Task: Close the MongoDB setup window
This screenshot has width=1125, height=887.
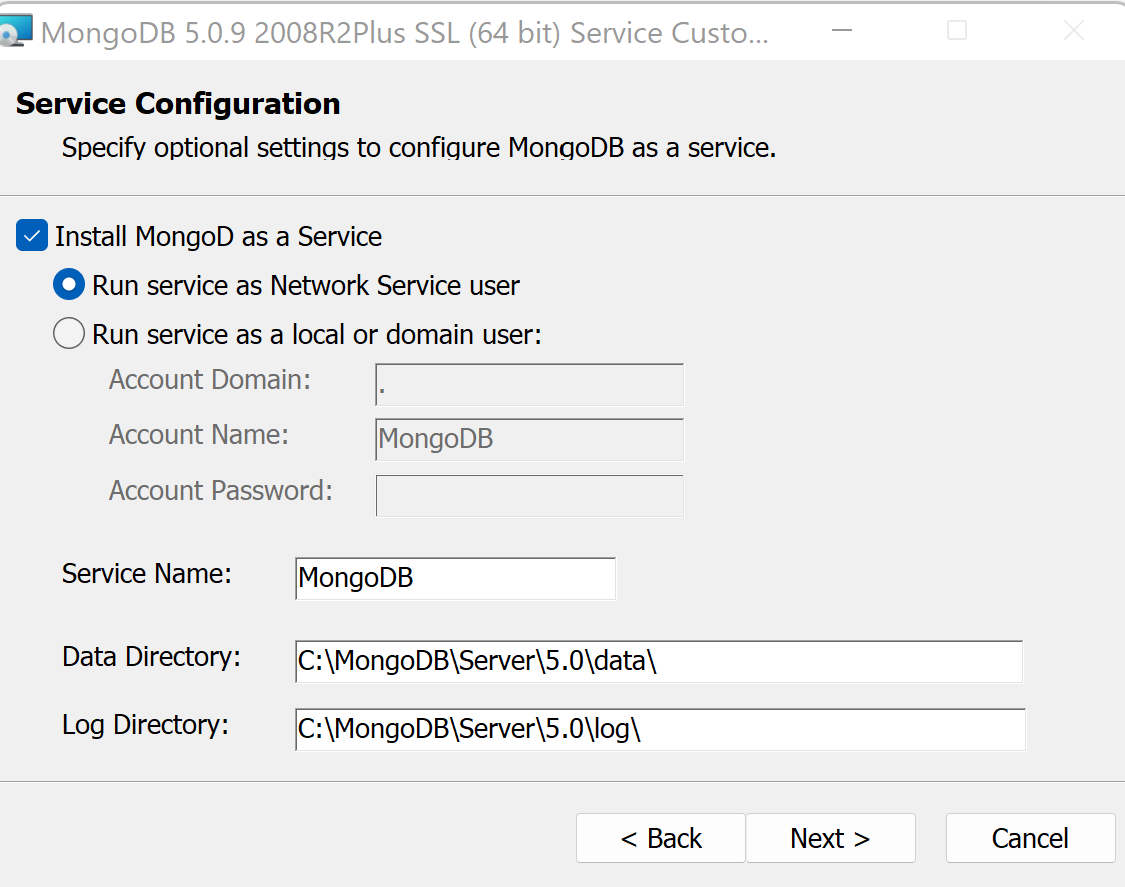Action: (1073, 31)
